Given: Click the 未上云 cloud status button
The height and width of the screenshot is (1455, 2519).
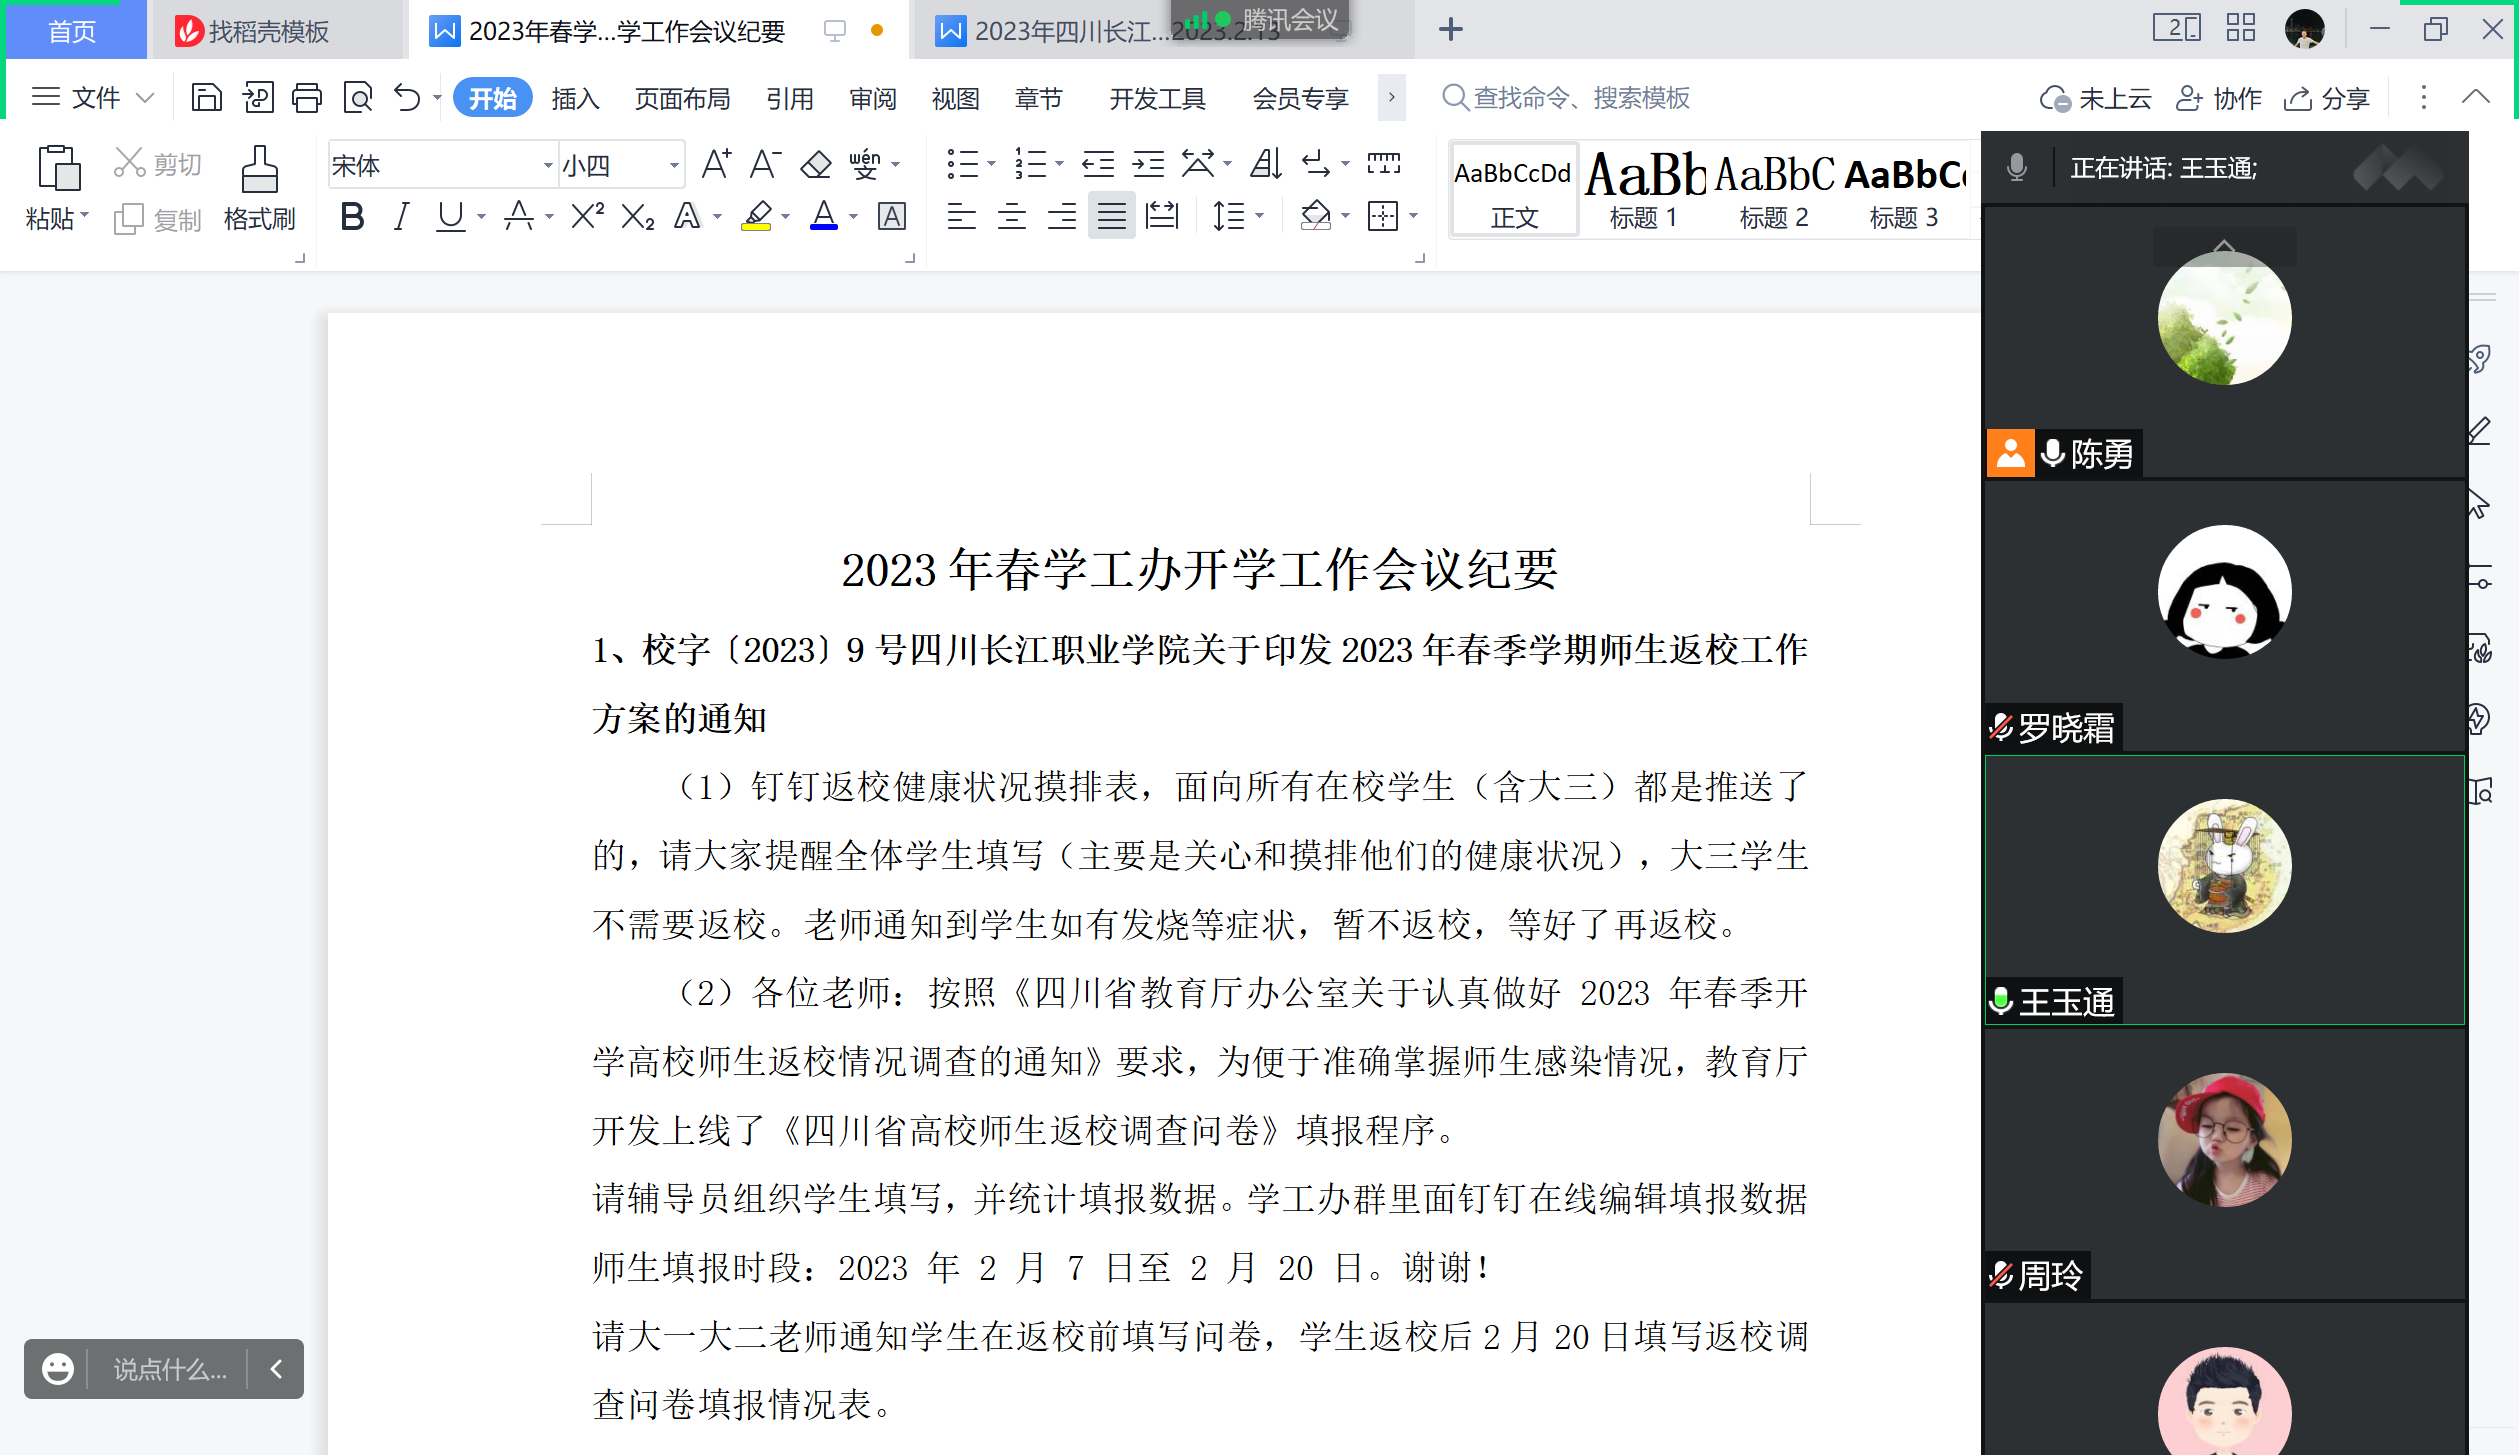Looking at the screenshot, I should [2095, 98].
